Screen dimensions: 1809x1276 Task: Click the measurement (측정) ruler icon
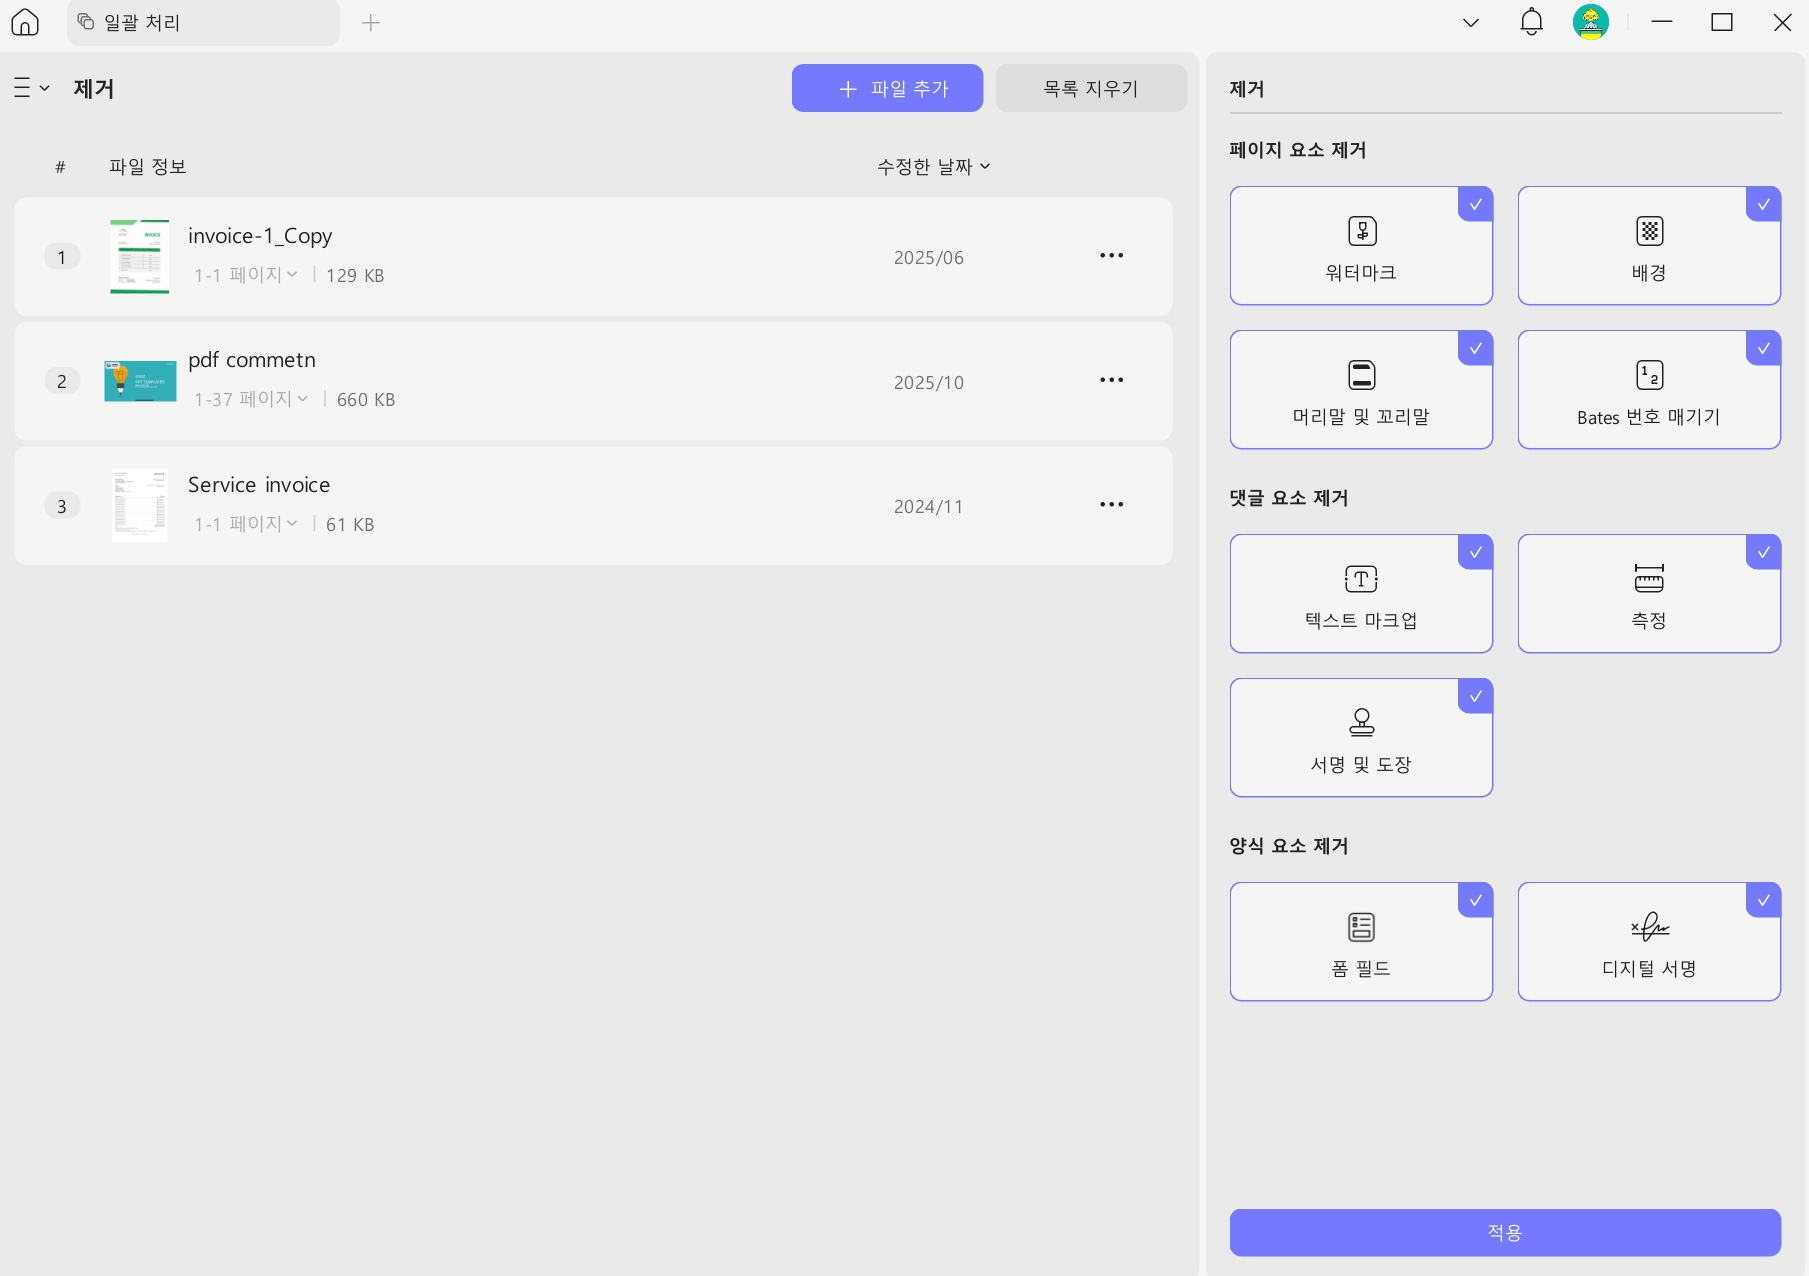[x=1649, y=578]
